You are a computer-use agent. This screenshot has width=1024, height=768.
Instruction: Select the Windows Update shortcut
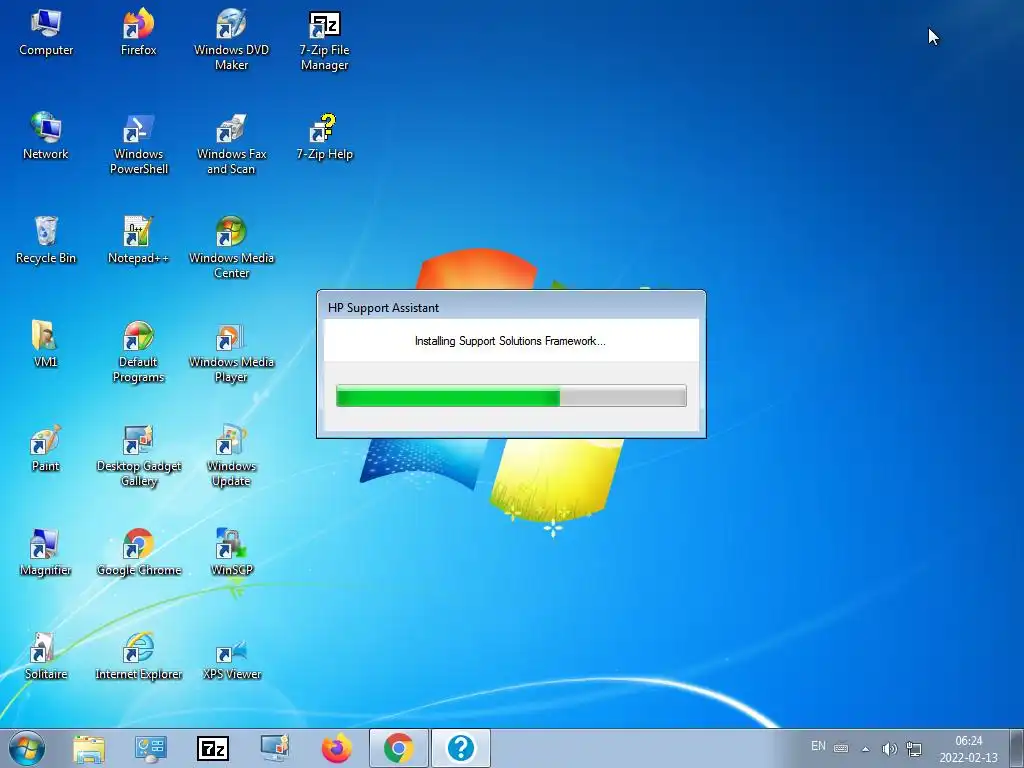[x=231, y=455]
